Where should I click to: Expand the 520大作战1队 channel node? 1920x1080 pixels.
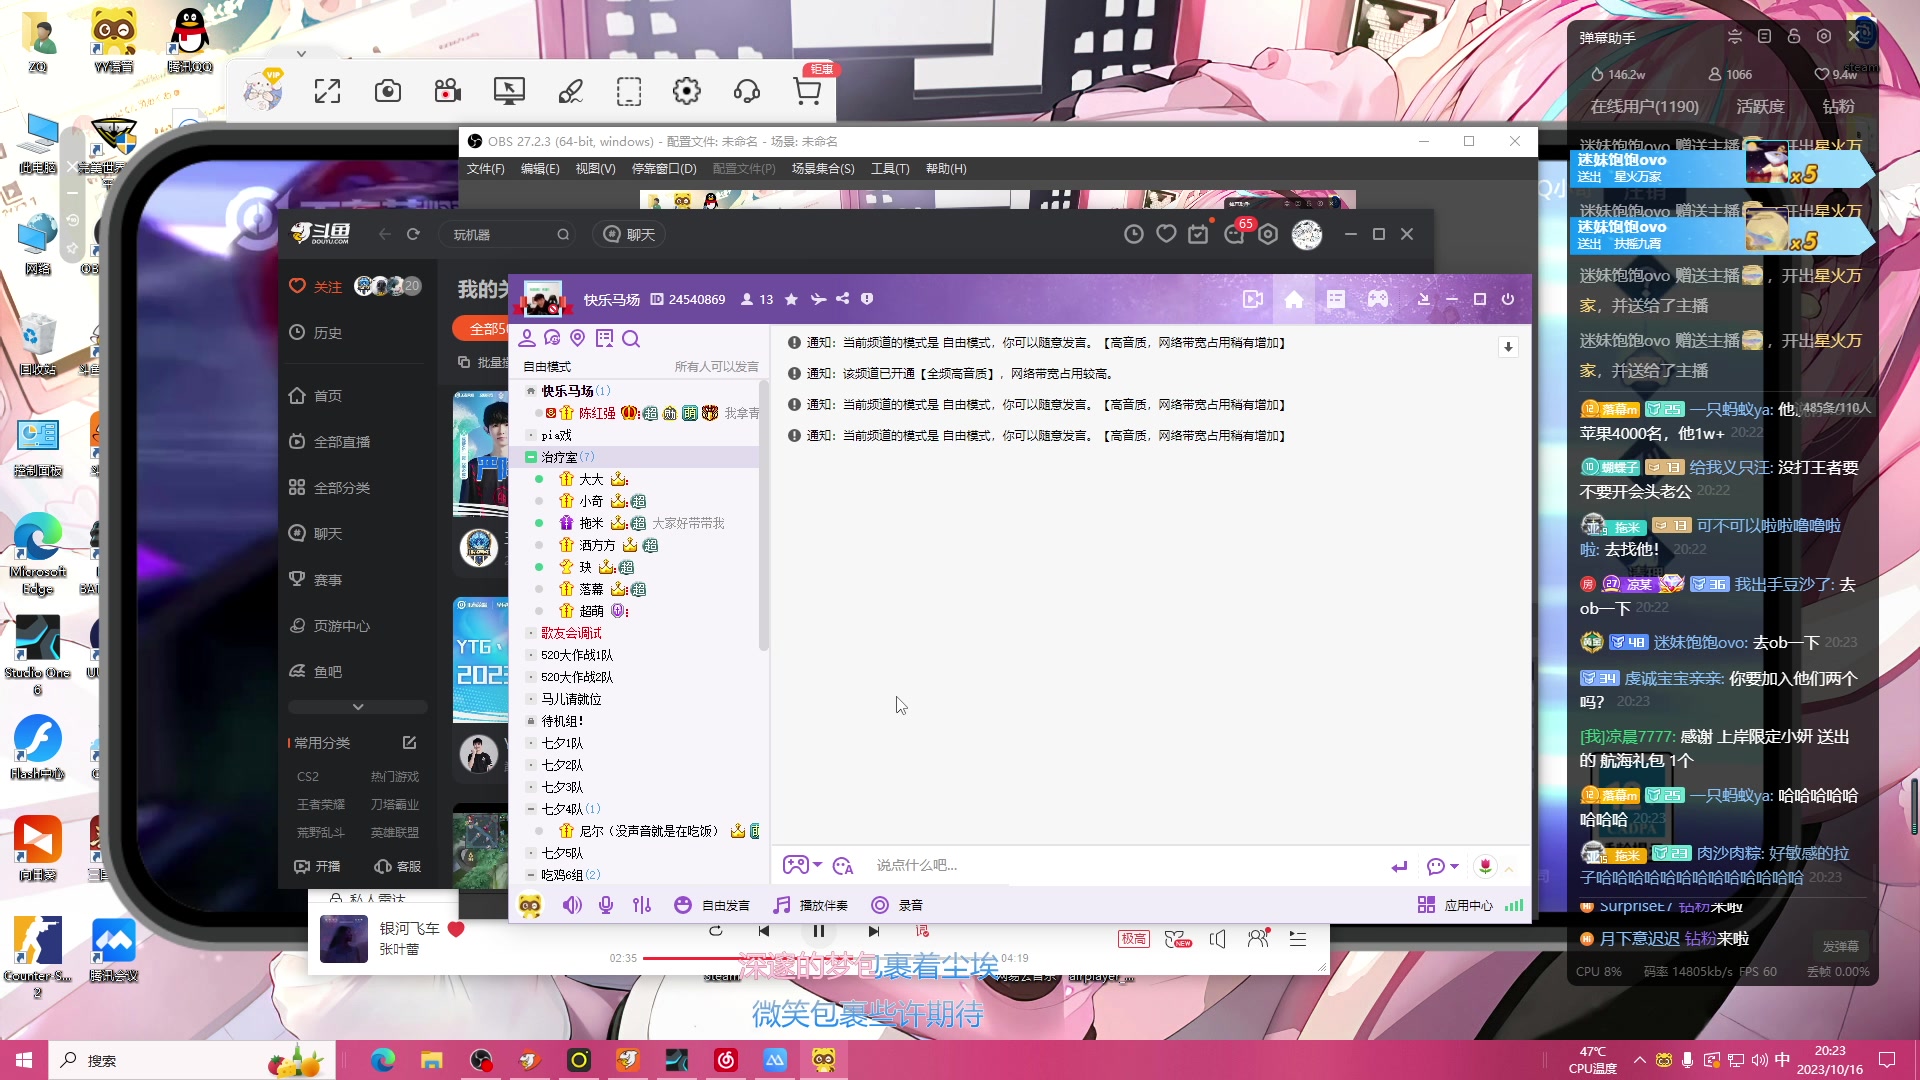[531, 655]
